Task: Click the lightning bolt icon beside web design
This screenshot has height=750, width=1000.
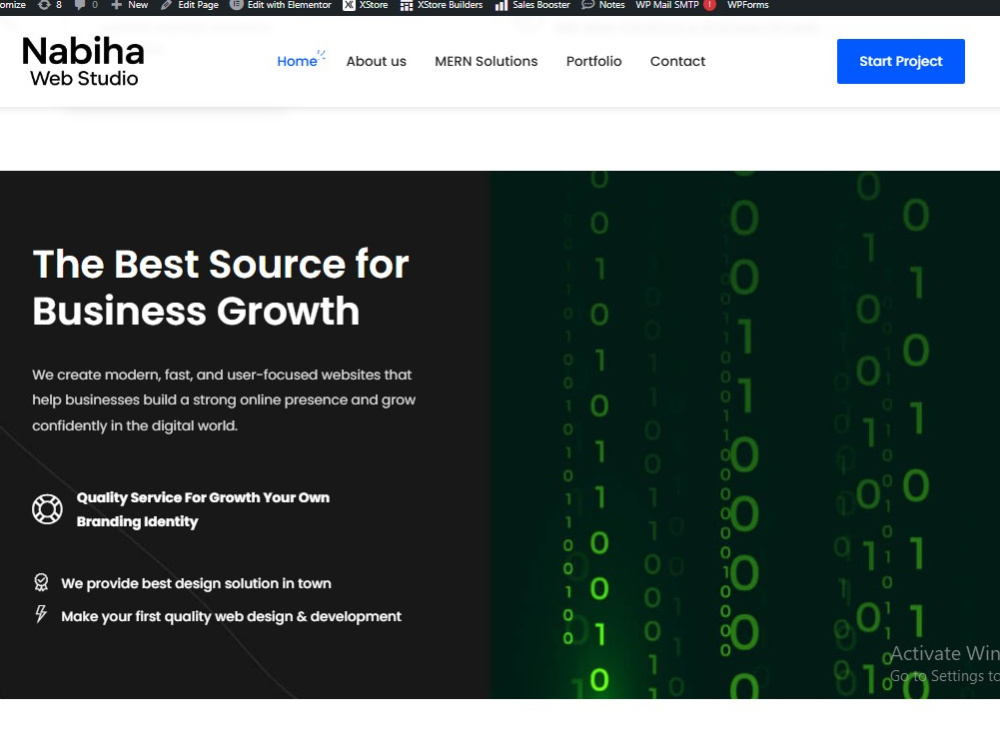Action: [41, 614]
